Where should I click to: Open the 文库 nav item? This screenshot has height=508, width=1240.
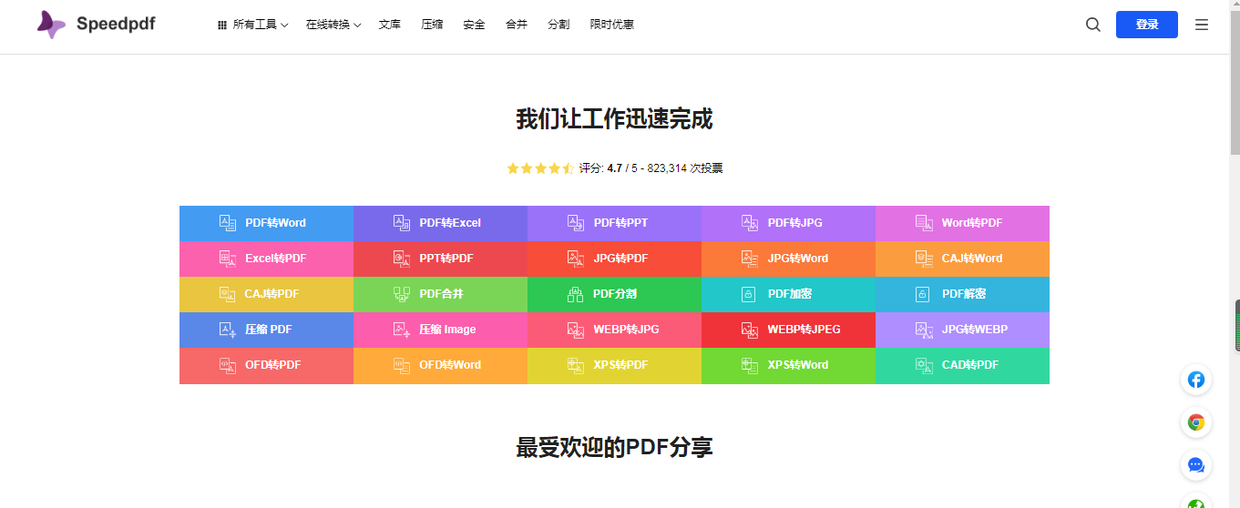tap(390, 24)
